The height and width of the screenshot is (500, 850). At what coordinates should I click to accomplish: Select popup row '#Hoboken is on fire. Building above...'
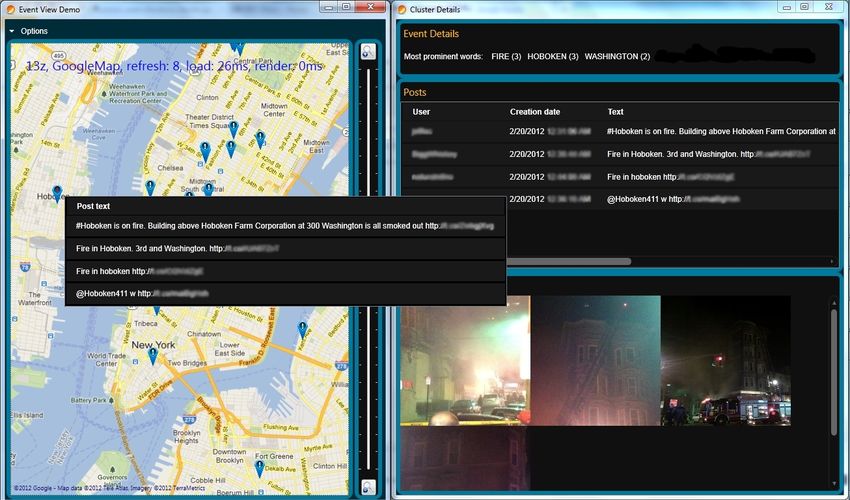point(285,226)
